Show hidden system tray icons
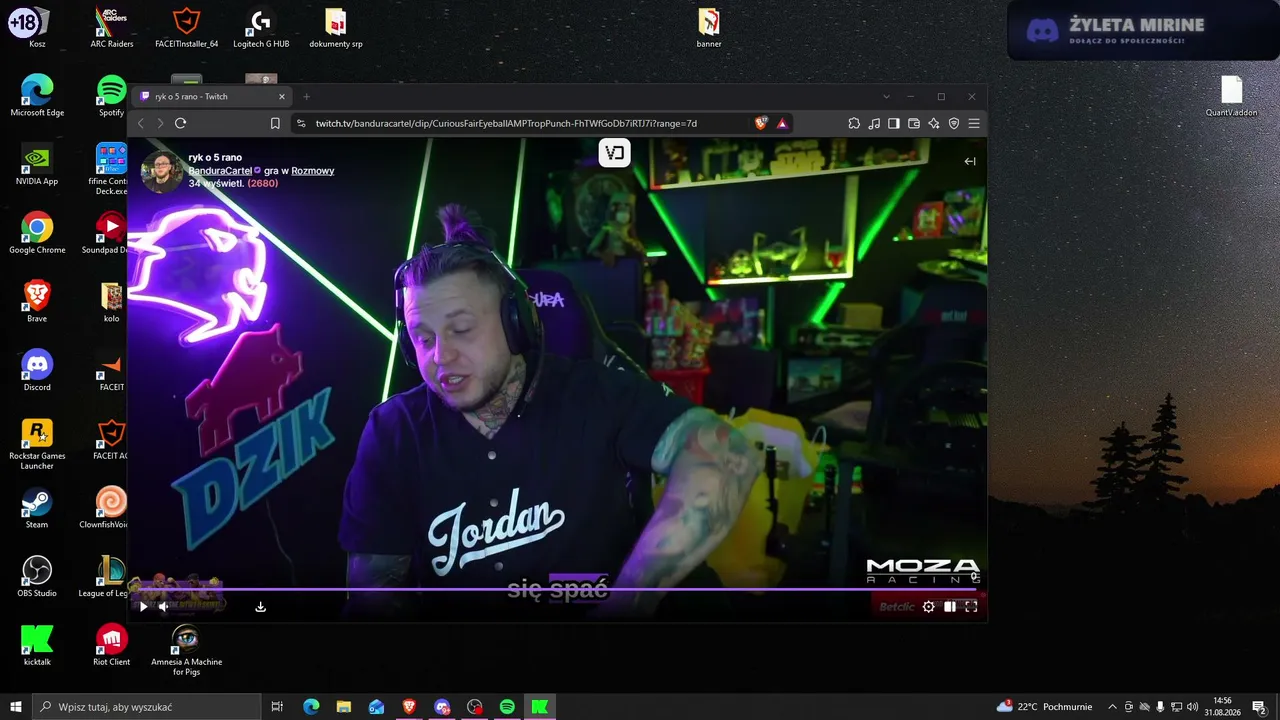The image size is (1280, 720). pyautogui.click(x=1112, y=707)
